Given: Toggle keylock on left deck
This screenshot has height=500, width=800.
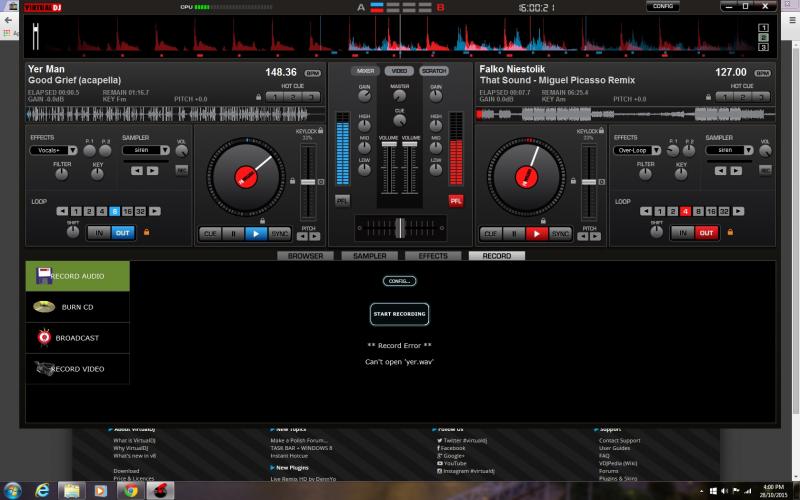Looking at the screenshot, I should click(320, 131).
